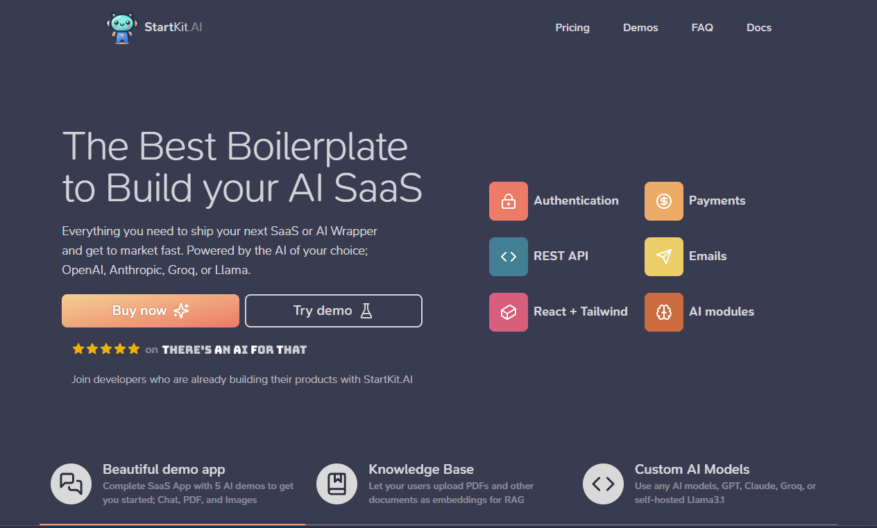Click the Custom AI Models code icon
This screenshot has width=877, height=528.
pos(603,484)
